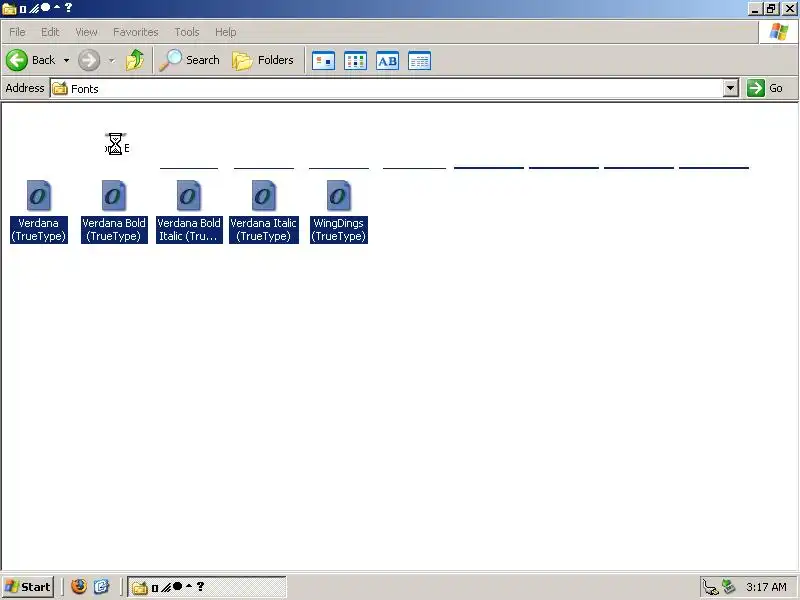The width and height of the screenshot is (800, 600).
Task: Switch to List view
Action: coord(356,61)
